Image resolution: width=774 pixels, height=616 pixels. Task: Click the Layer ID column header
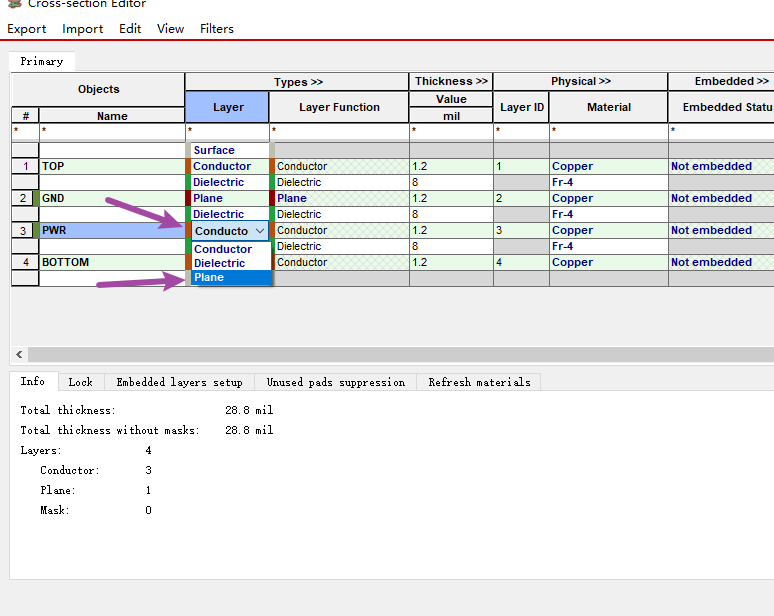pyautogui.click(x=521, y=107)
